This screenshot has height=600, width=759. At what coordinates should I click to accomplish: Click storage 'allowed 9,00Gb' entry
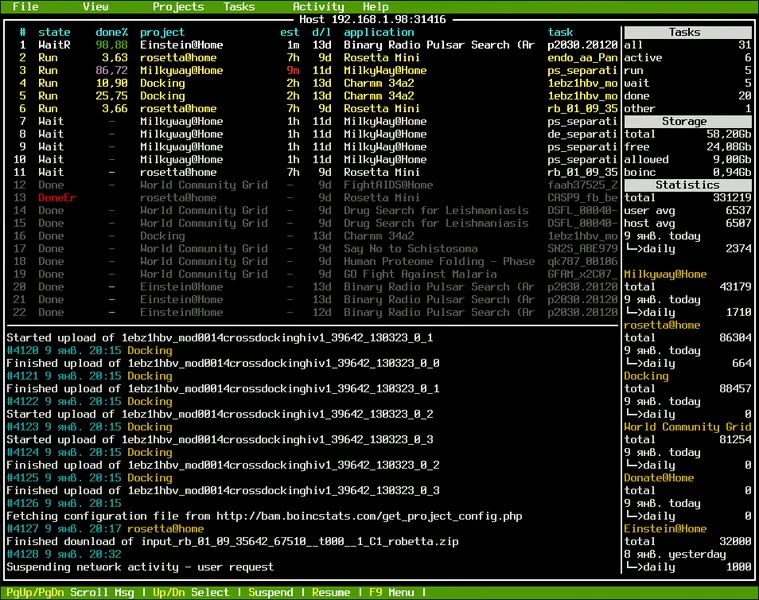(687, 159)
